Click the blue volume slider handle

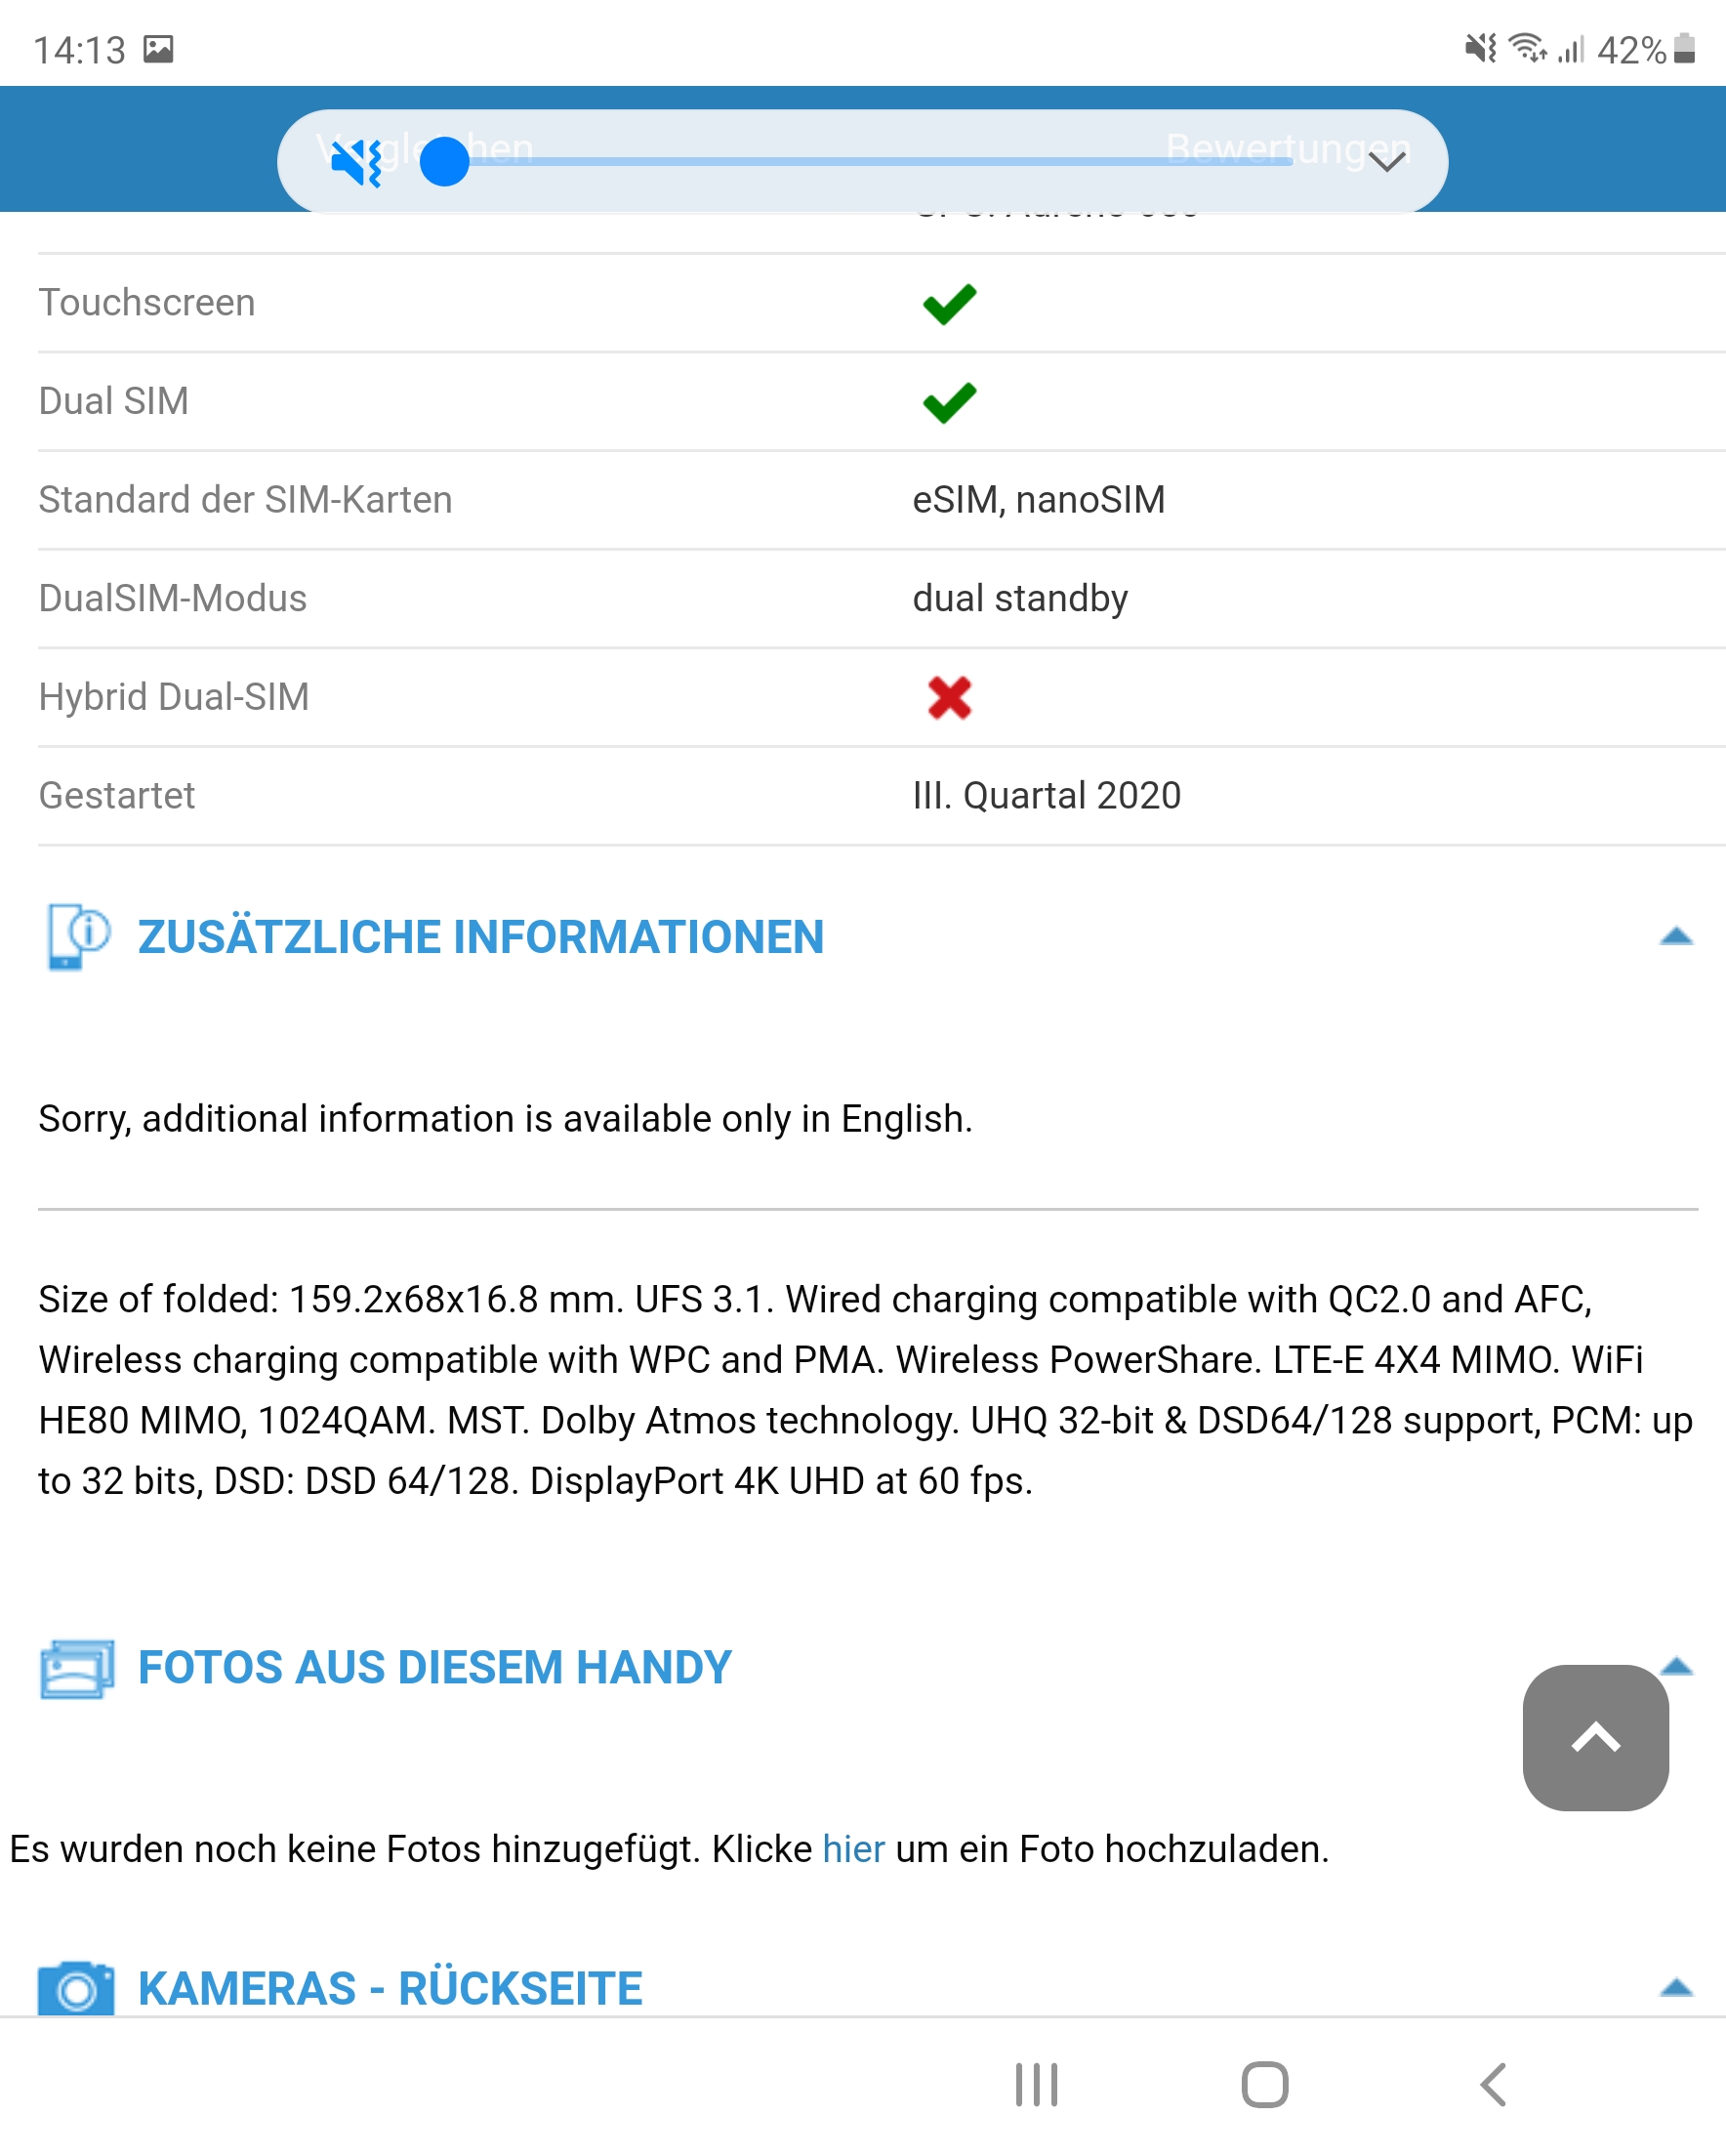point(444,161)
